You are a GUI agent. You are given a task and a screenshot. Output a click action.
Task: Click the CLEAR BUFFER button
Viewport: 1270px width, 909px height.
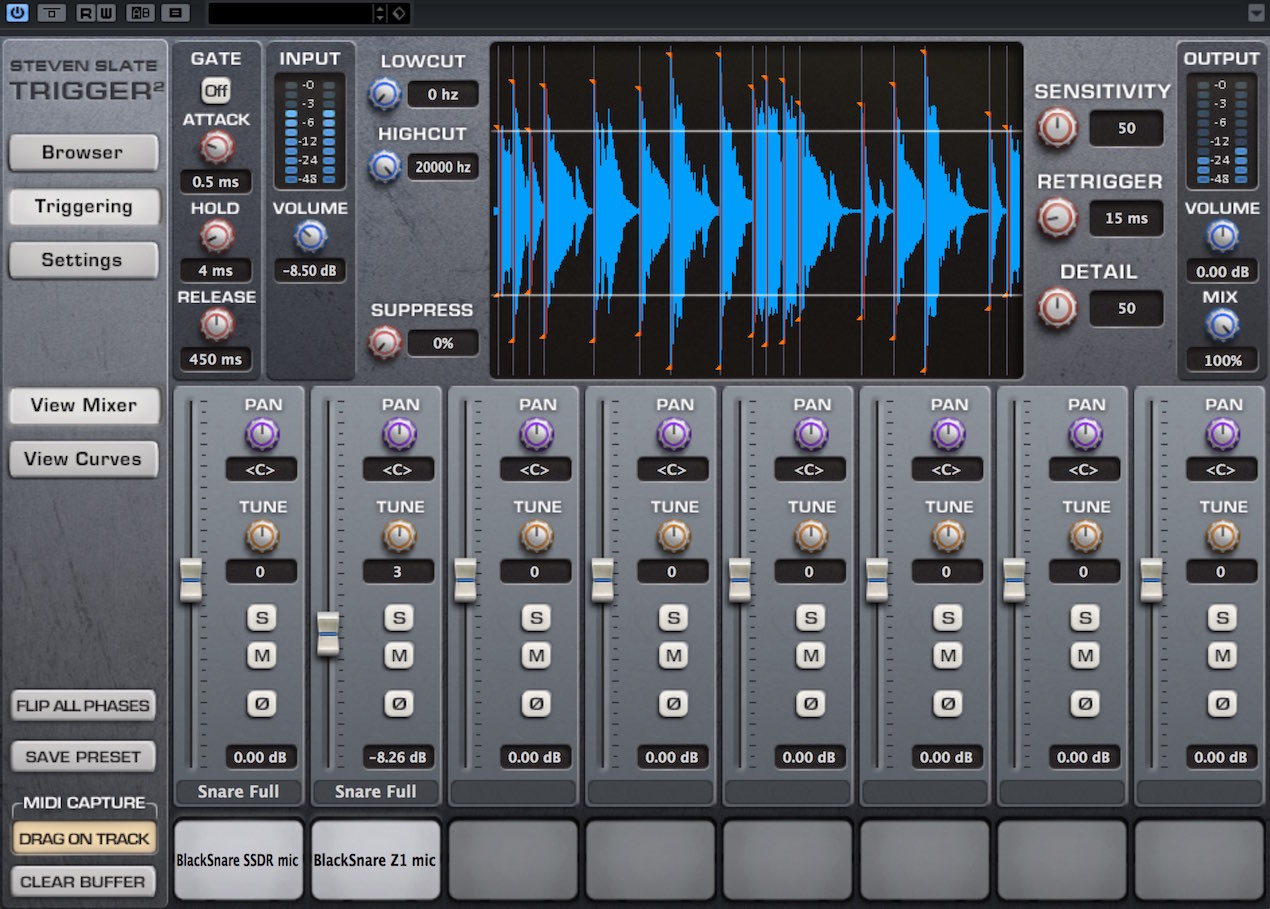[x=83, y=882]
